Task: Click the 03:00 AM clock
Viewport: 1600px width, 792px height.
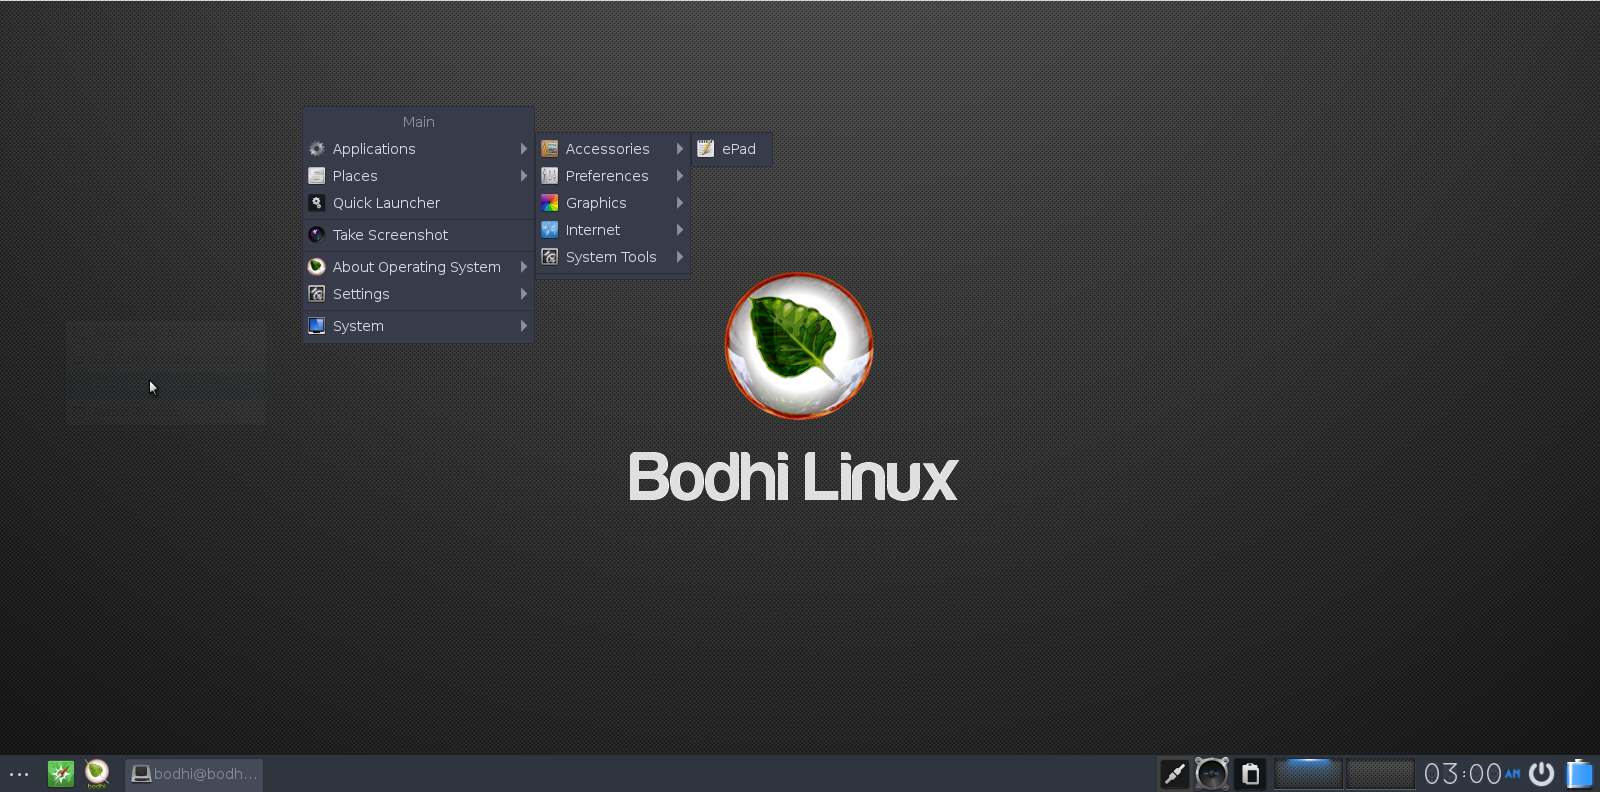Action: tap(1472, 774)
